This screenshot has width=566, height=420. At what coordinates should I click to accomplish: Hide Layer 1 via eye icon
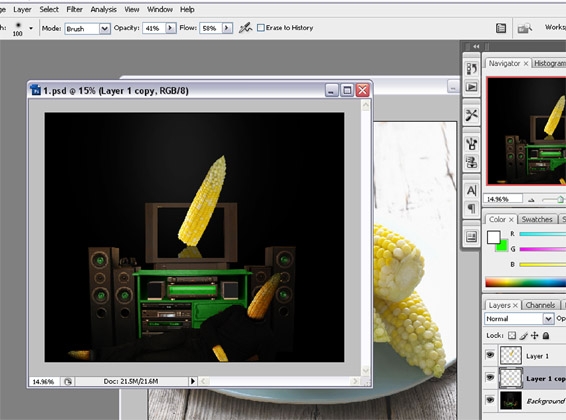[490, 355]
